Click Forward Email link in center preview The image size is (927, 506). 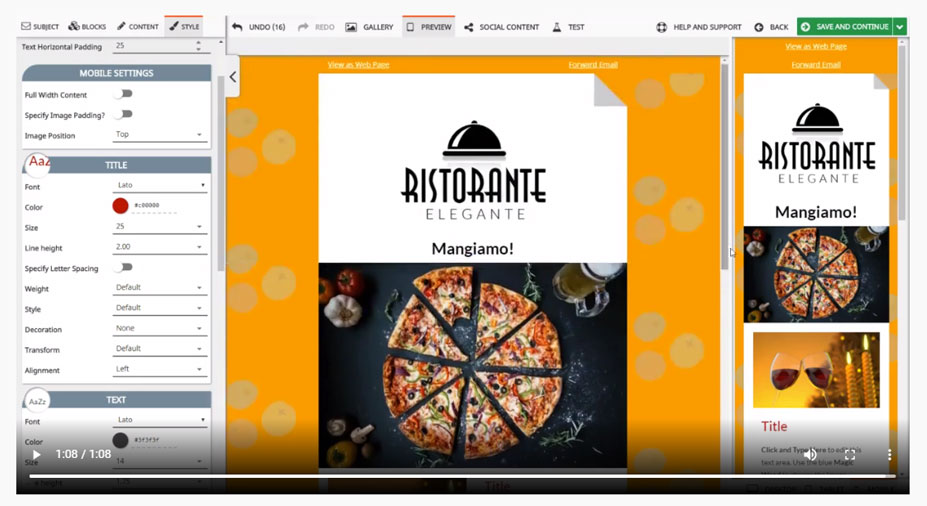pos(593,64)
